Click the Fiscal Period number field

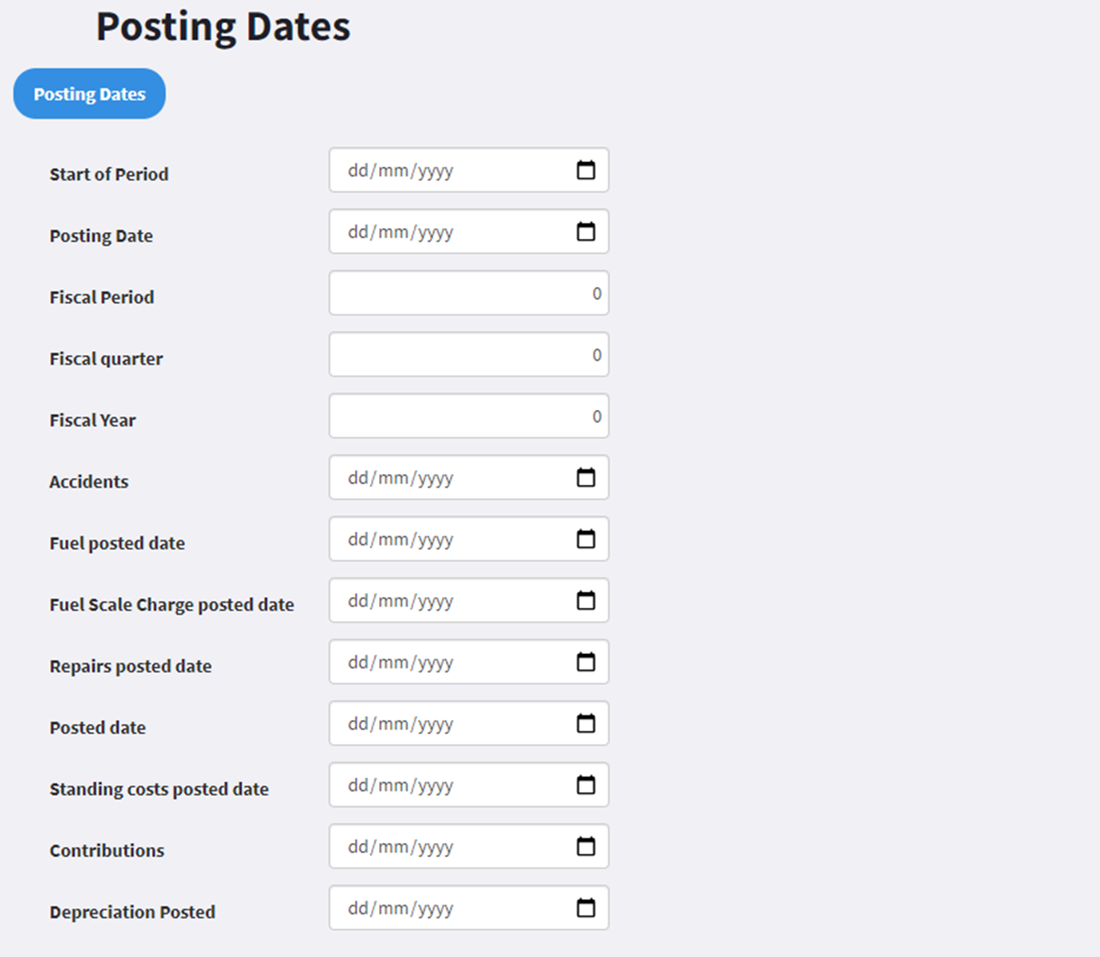[469, 293]
